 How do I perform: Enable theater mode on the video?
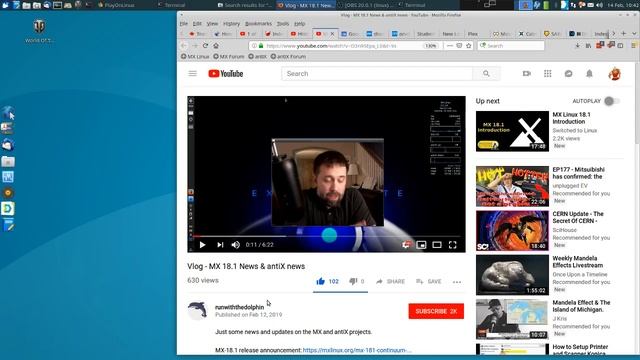click(x=437, y=245)
